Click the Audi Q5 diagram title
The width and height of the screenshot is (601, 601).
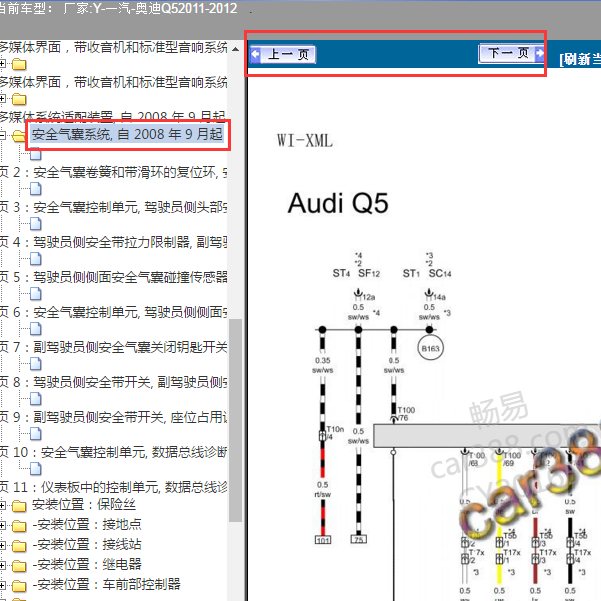tap(338, 203)
